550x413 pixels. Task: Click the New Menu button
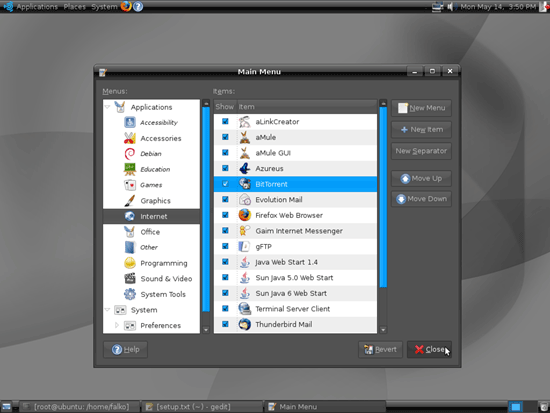pos(421,108)
